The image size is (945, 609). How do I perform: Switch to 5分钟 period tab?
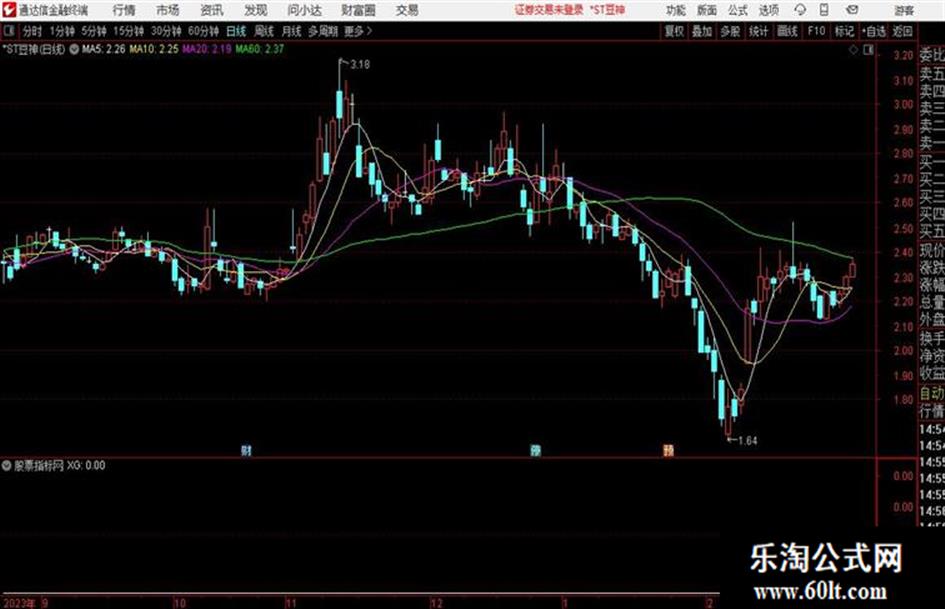(x=93, y=31)
